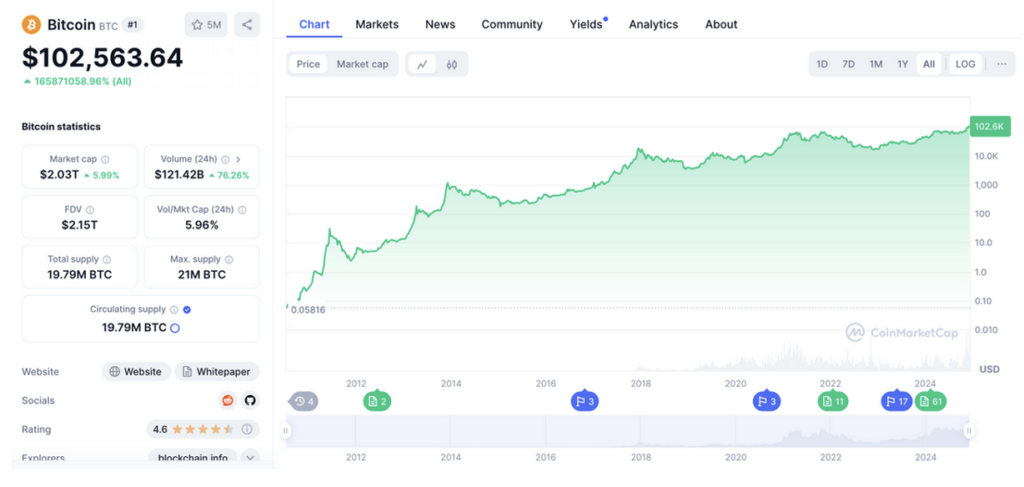Toggle chart to Market cap view
This screenshot has height=487, width=1024.
(362, 64)
